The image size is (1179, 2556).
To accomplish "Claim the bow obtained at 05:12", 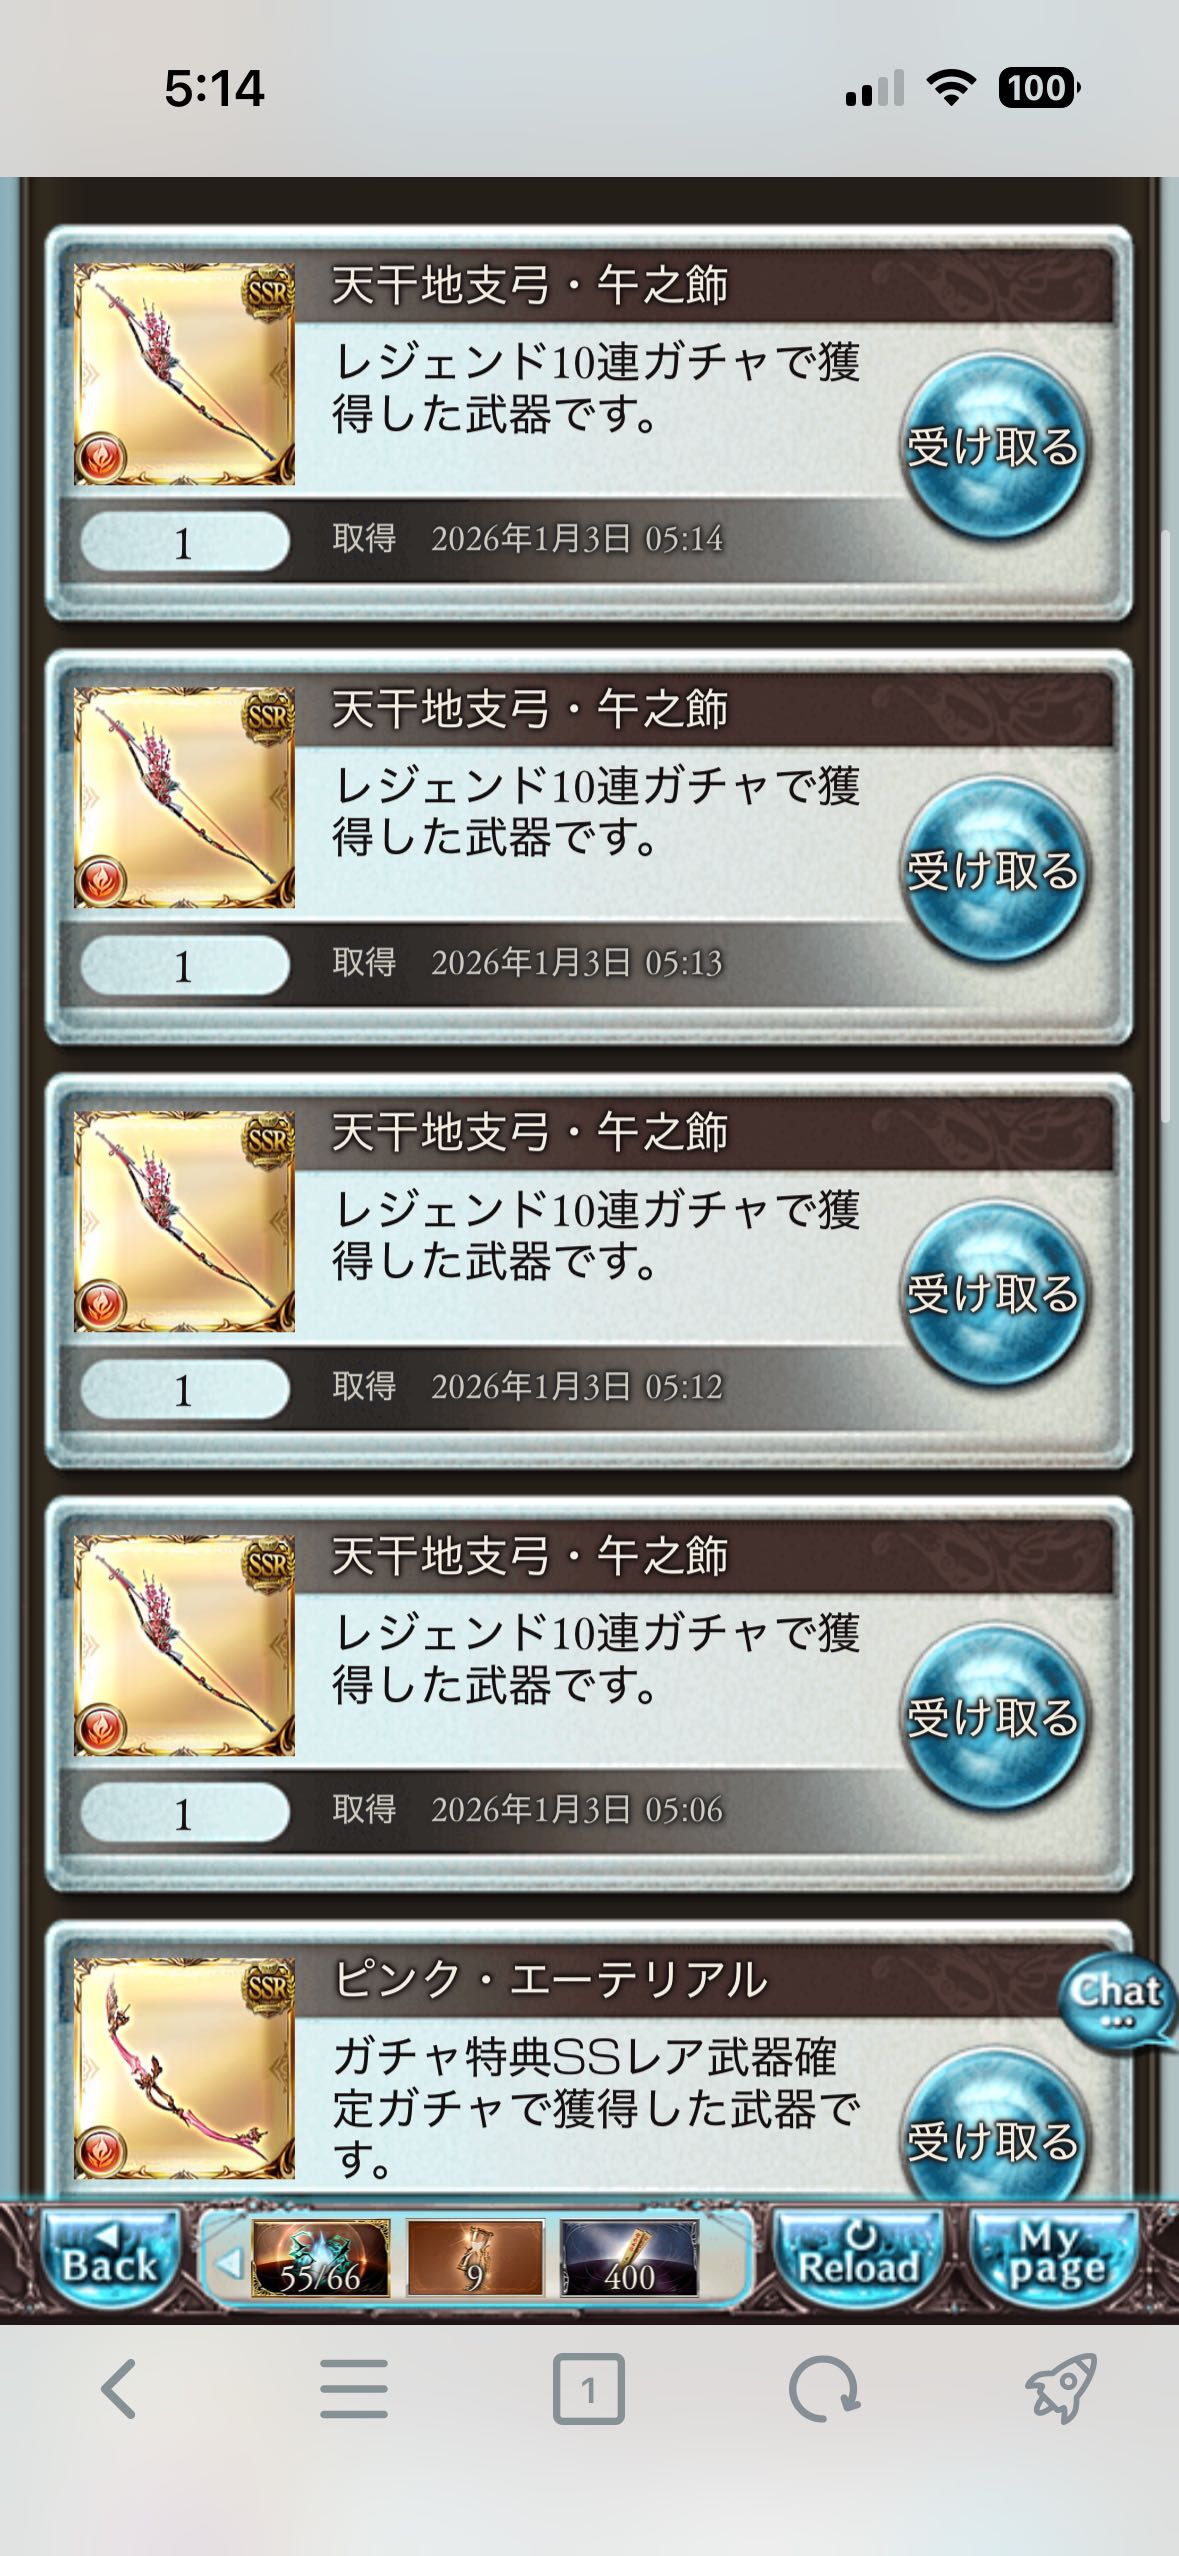I will coord(992,1293).
